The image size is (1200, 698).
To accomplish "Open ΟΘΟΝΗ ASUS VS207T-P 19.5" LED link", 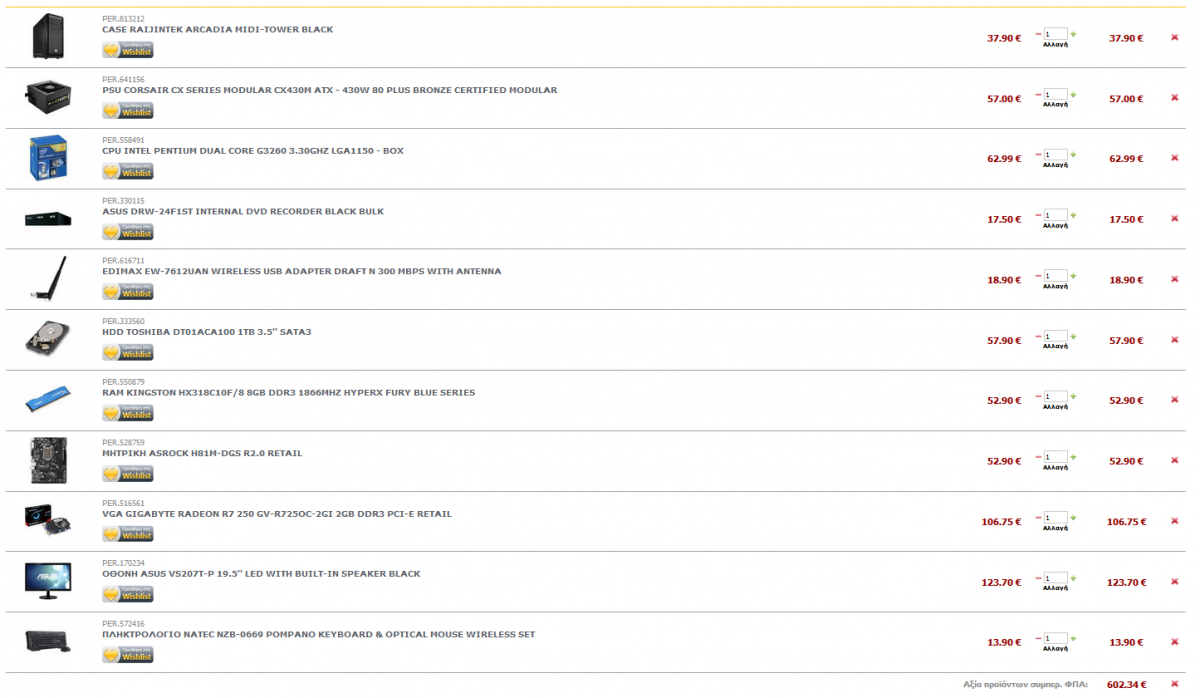I will pos(261,574).
